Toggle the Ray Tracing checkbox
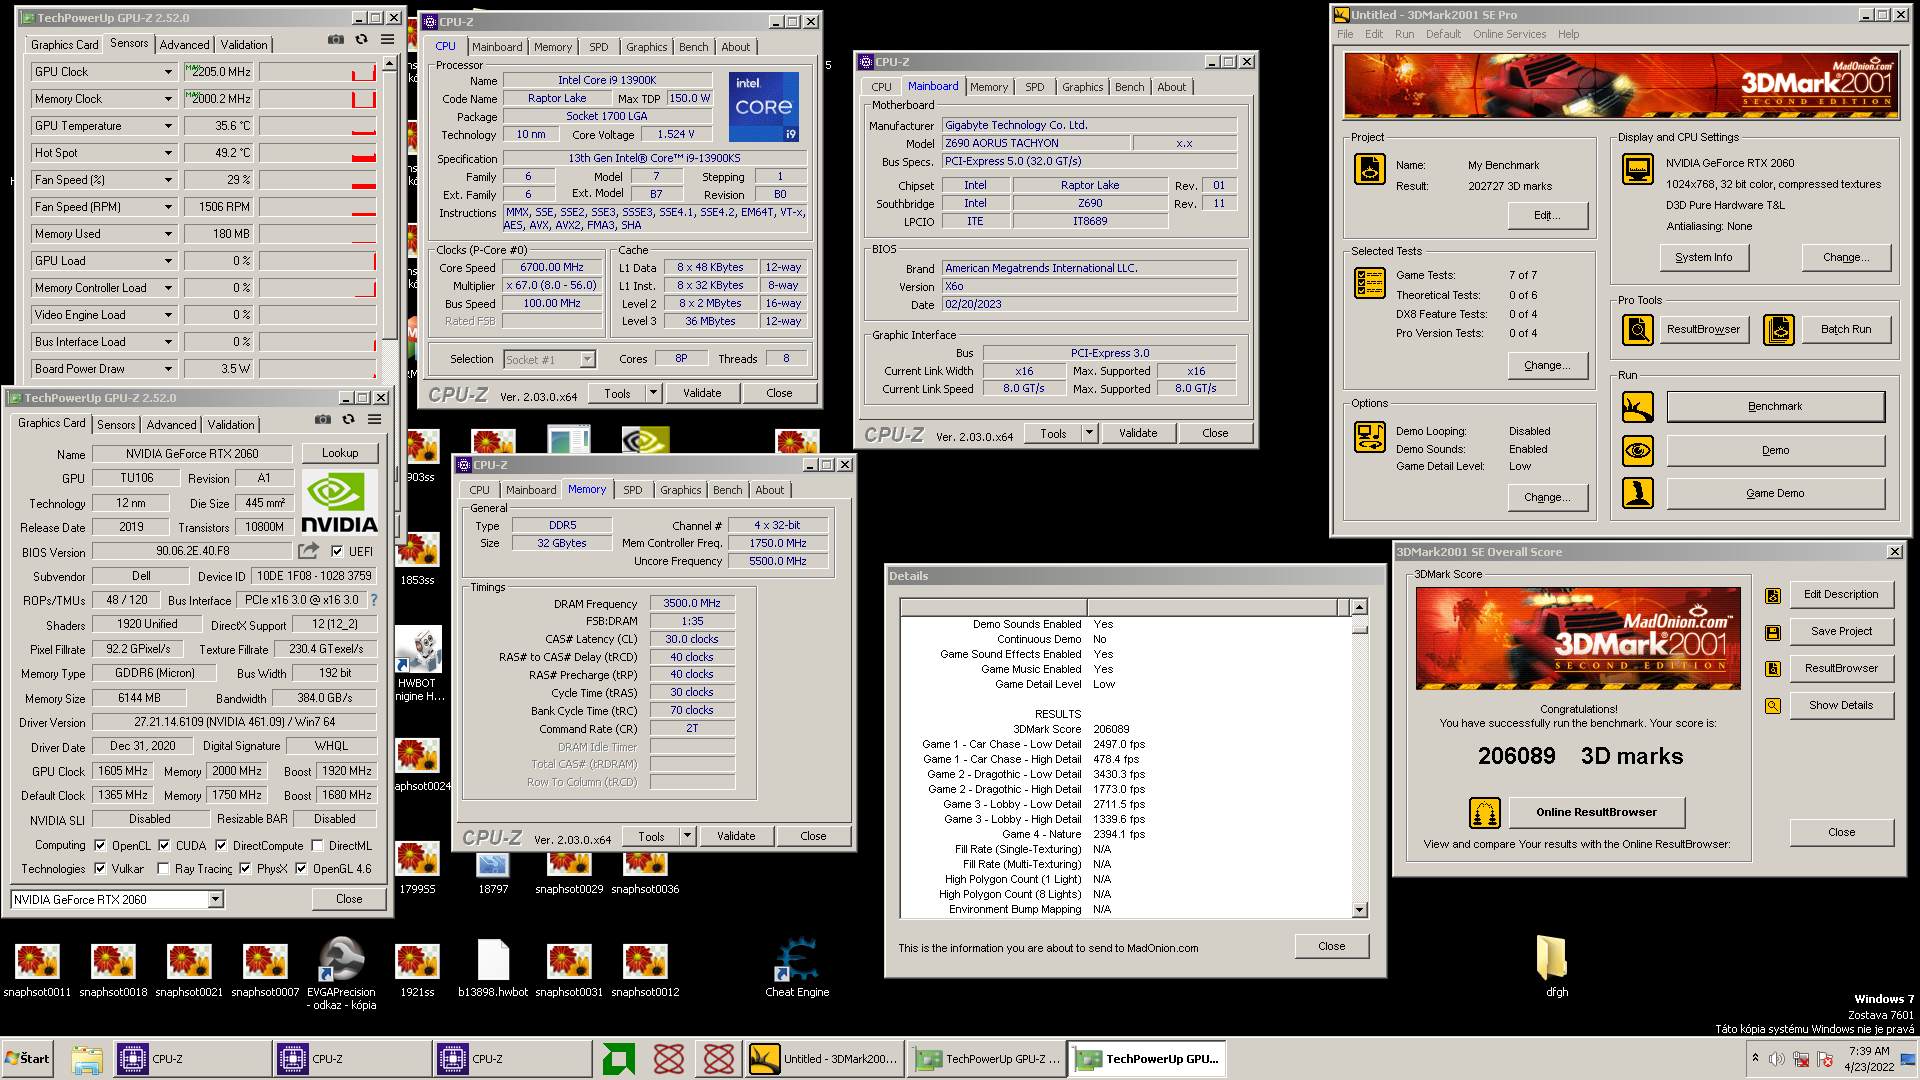The width and height of the screenshot is (1920, 1080). click(163, 868)
